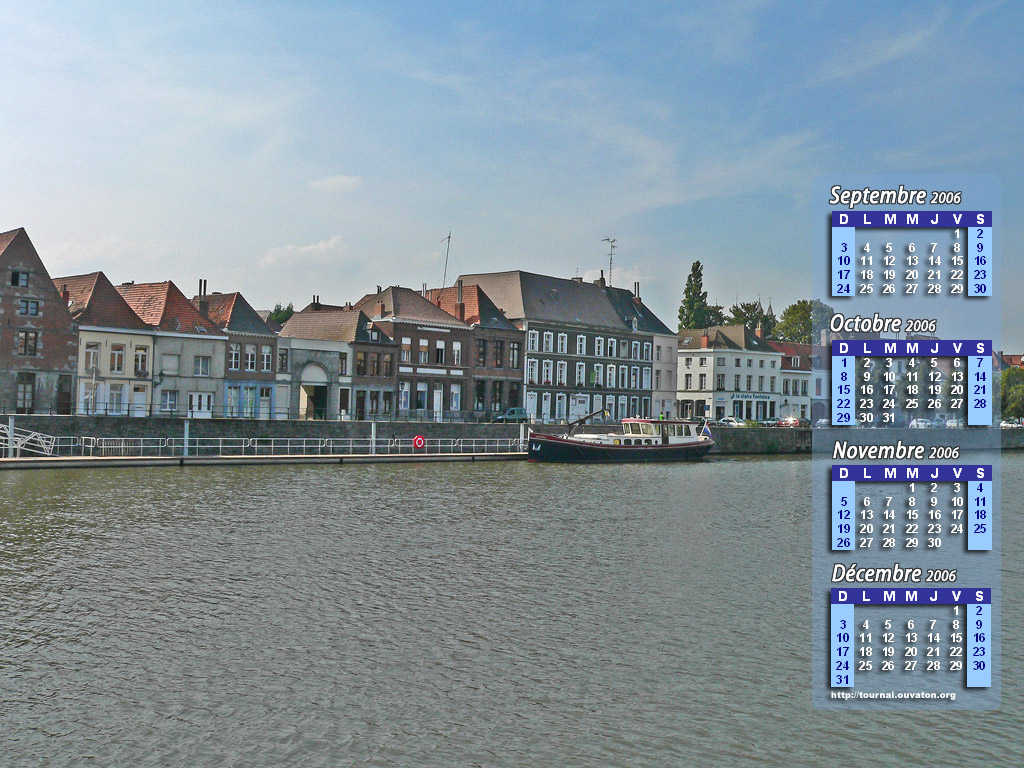Click Sunday 31 in the Décembre calendar
Screen dimensions: 1024x768
pyautogui.click(x=843, y=679)
